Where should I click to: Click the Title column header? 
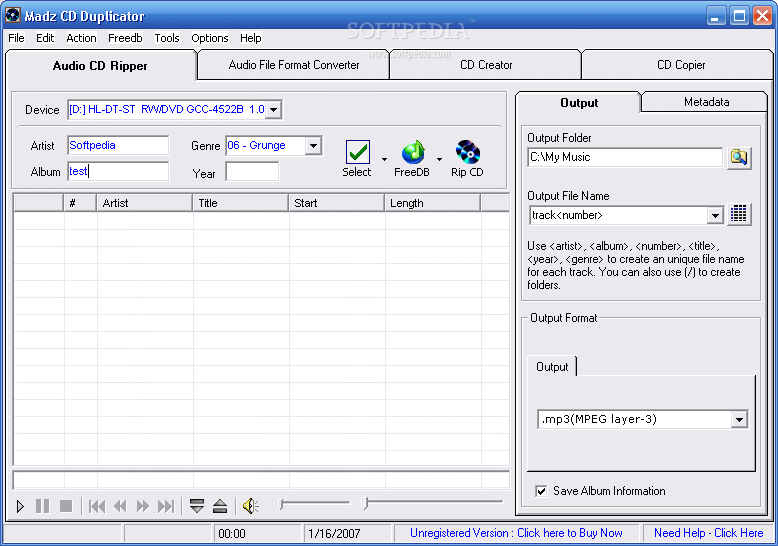click(x=241, y=203)
